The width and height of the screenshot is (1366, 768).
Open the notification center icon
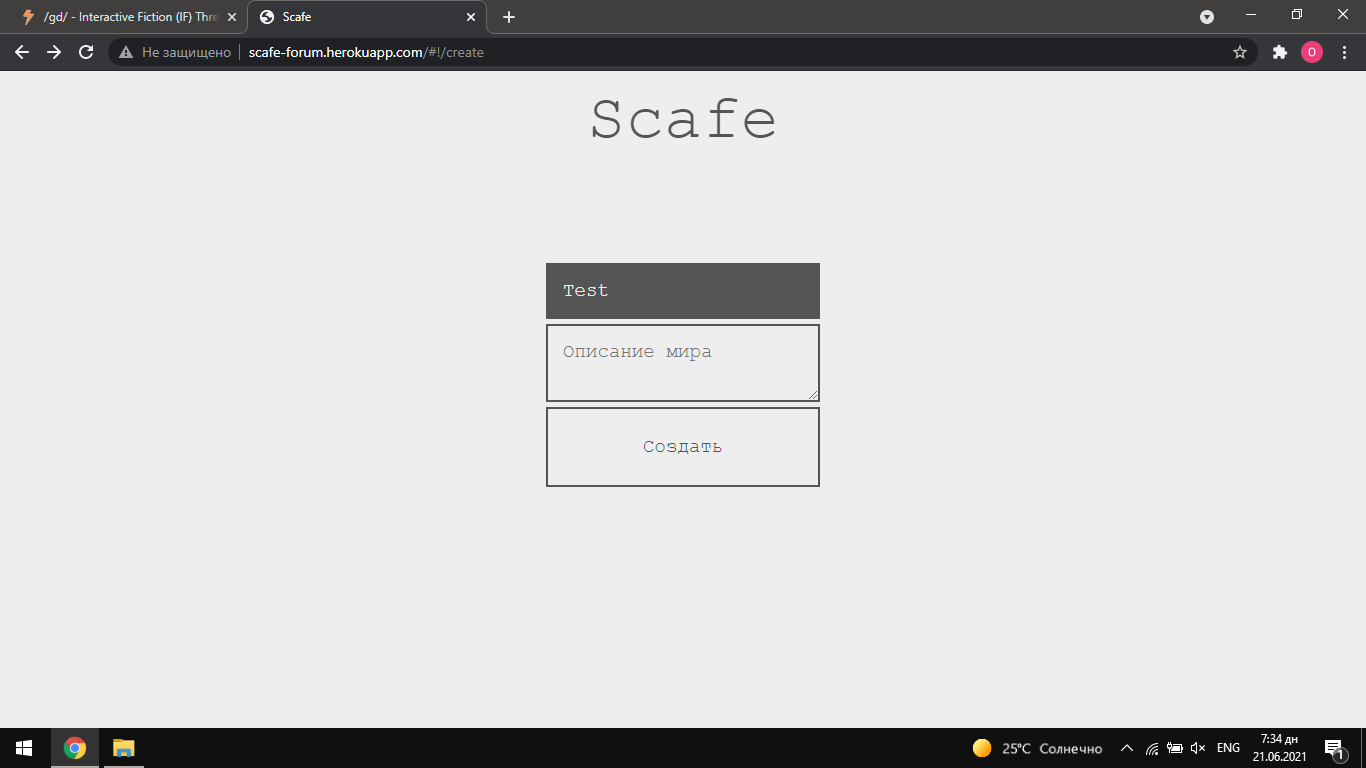click(1334, 748)
